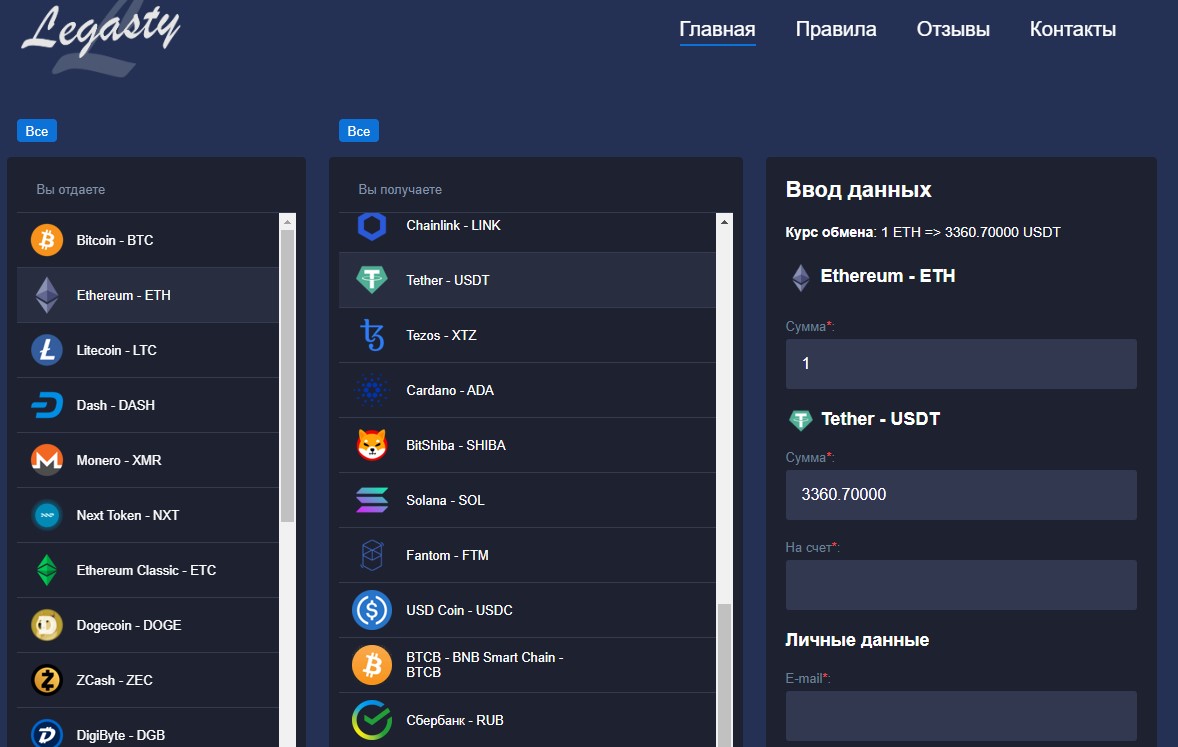This screenshot has height=747, width=1178.
Task: Click receive list scrollbar up arrow
Action: [724, 222]
